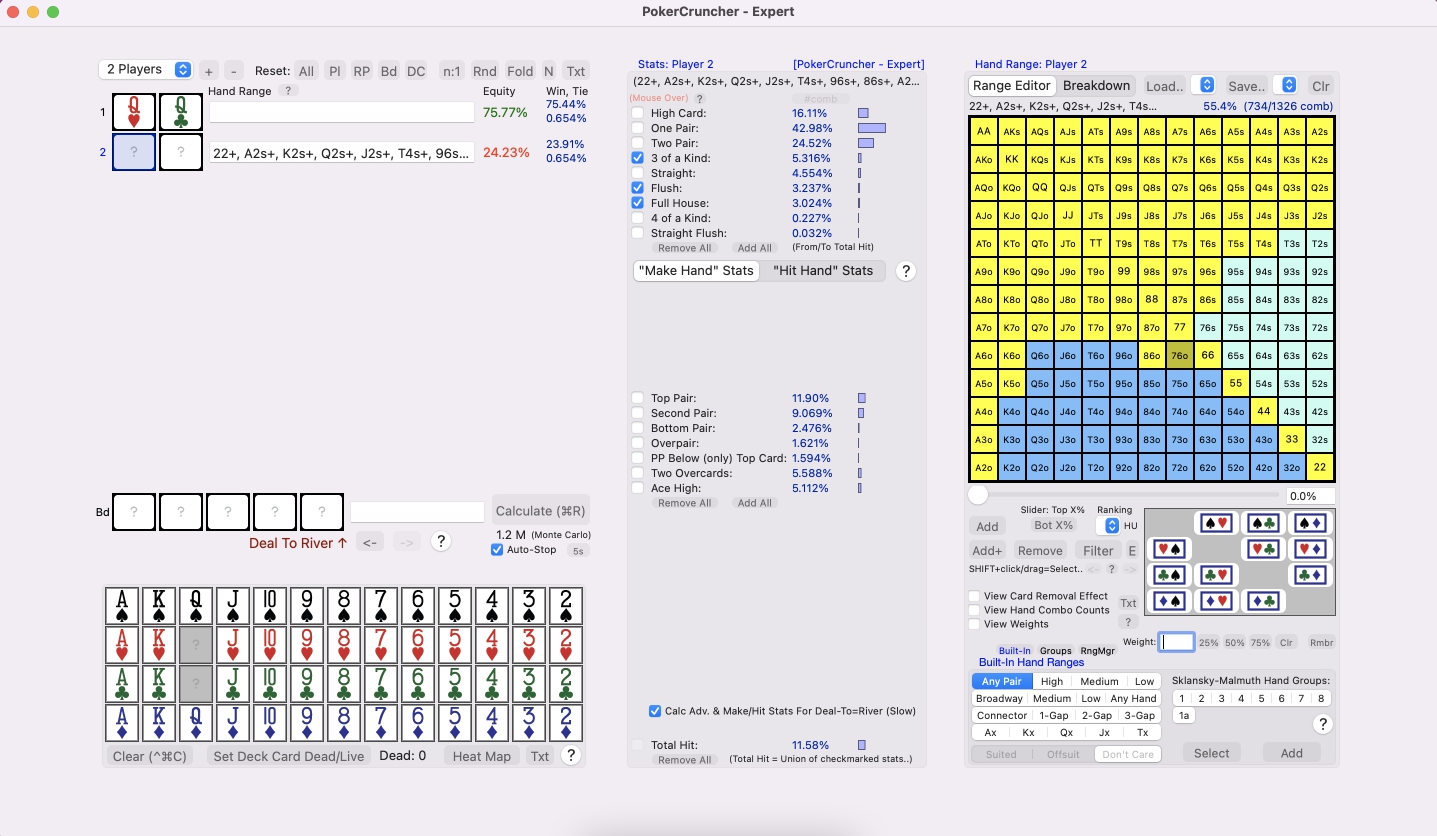
Task: Click the Clear deck button
Action: [150, 756]
